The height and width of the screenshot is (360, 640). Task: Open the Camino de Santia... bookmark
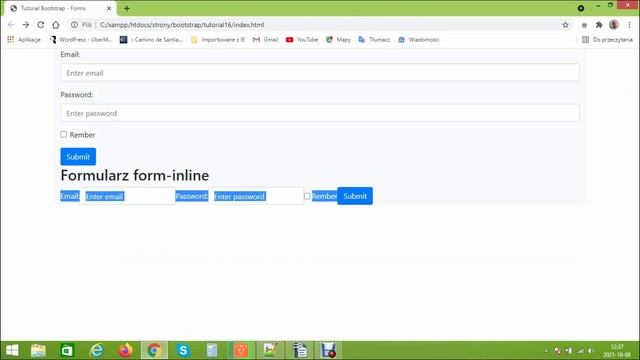pyautogui.click(x=151, y=40)
